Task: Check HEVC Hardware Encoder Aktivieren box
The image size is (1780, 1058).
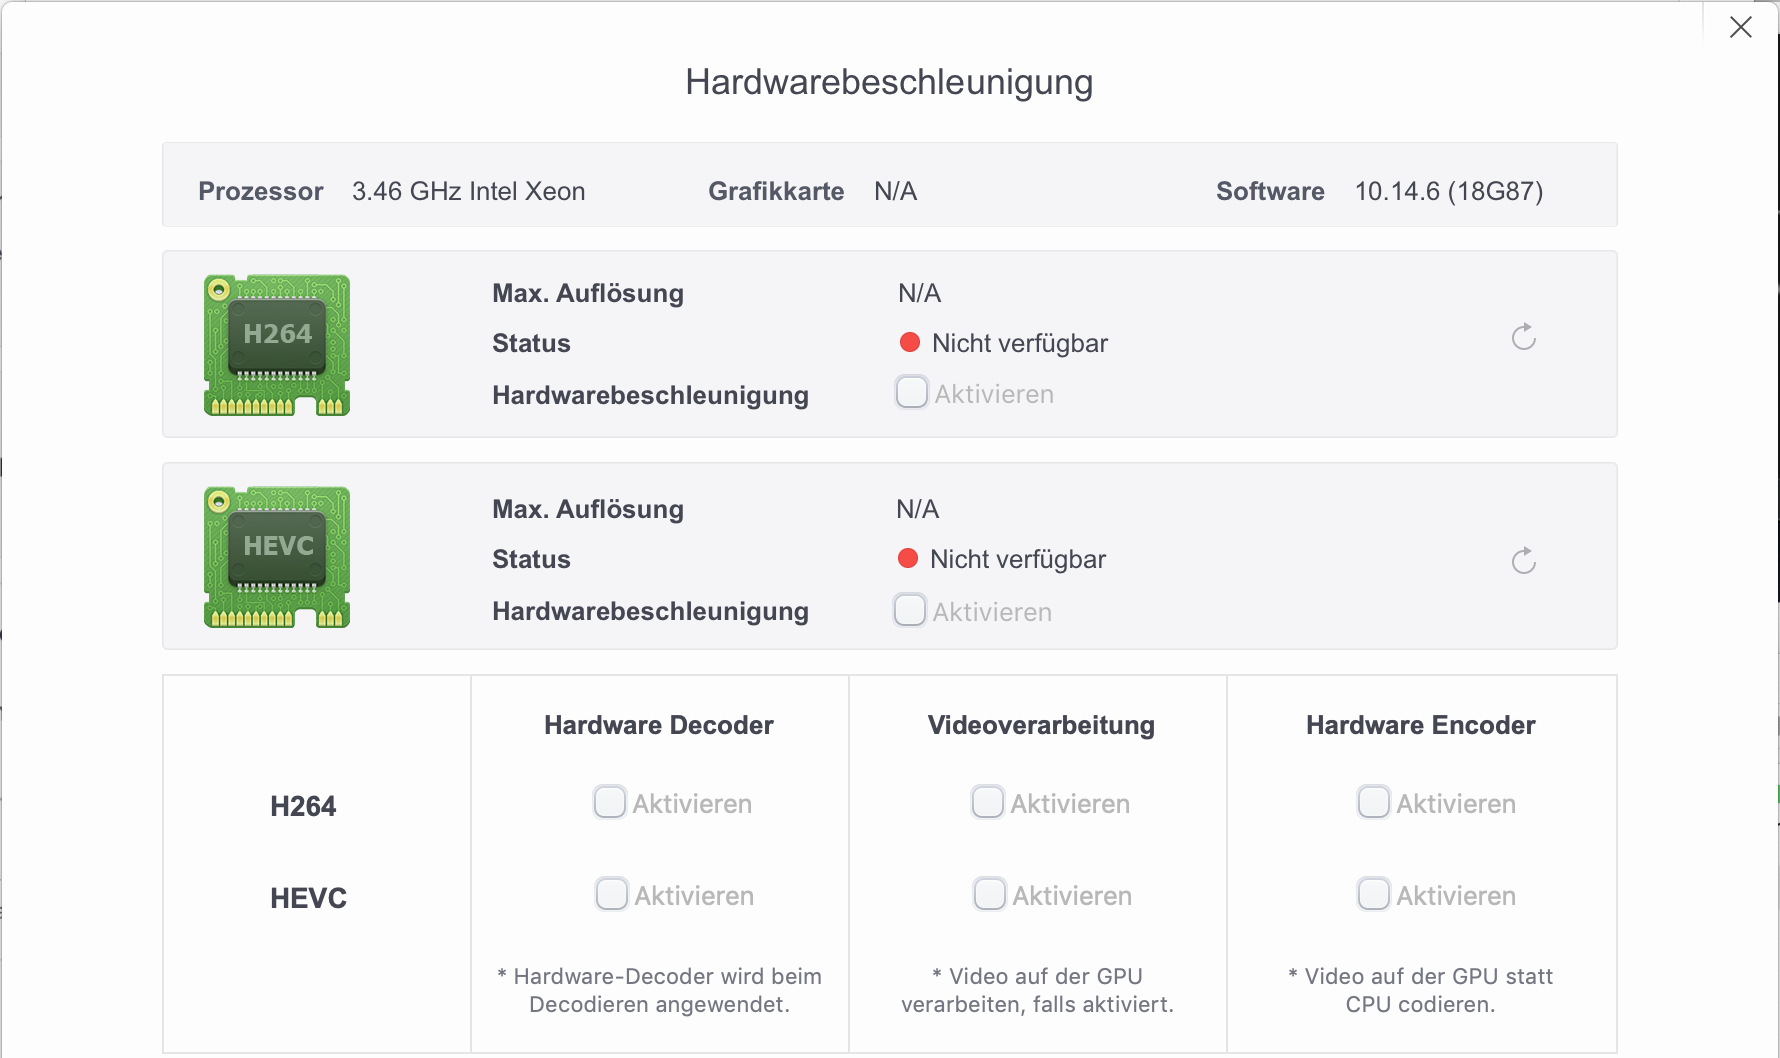Action: pyautogui.click(x=1373, y=894)
